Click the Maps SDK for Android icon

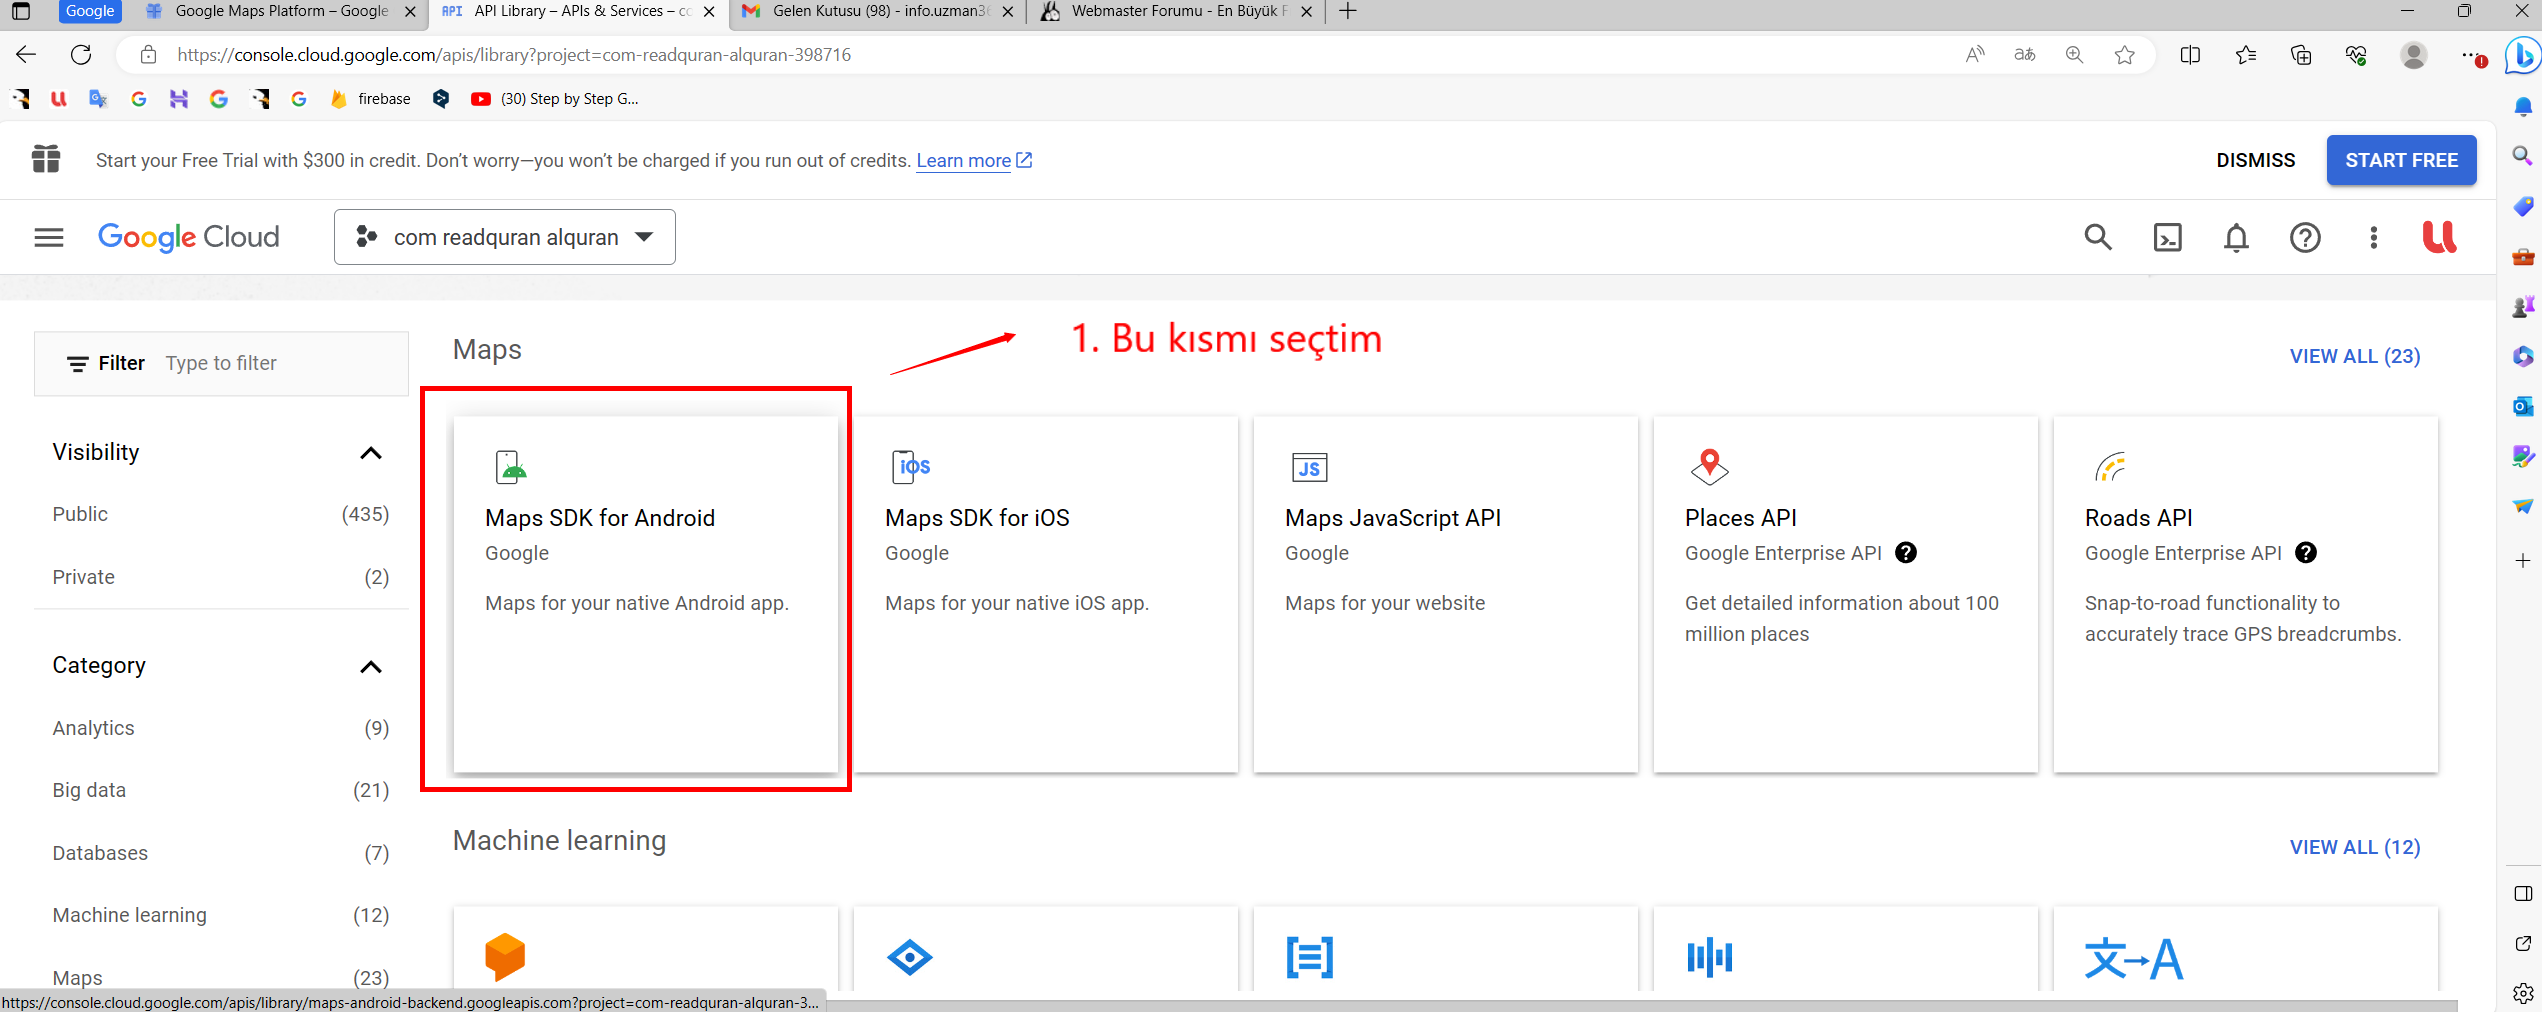(510, 467)
